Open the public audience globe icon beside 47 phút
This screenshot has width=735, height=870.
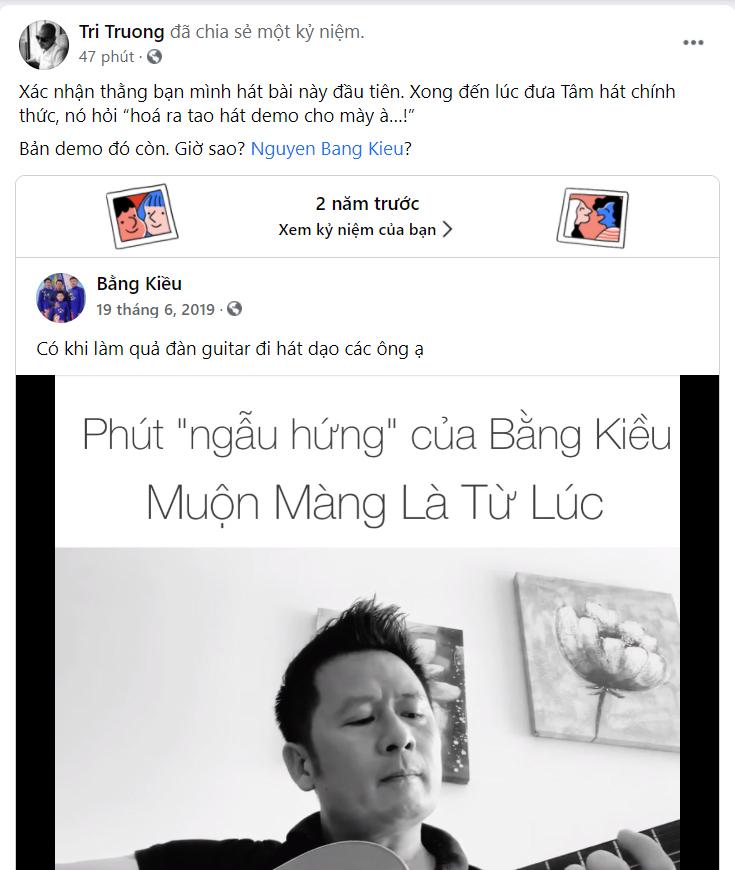[154, 57]
